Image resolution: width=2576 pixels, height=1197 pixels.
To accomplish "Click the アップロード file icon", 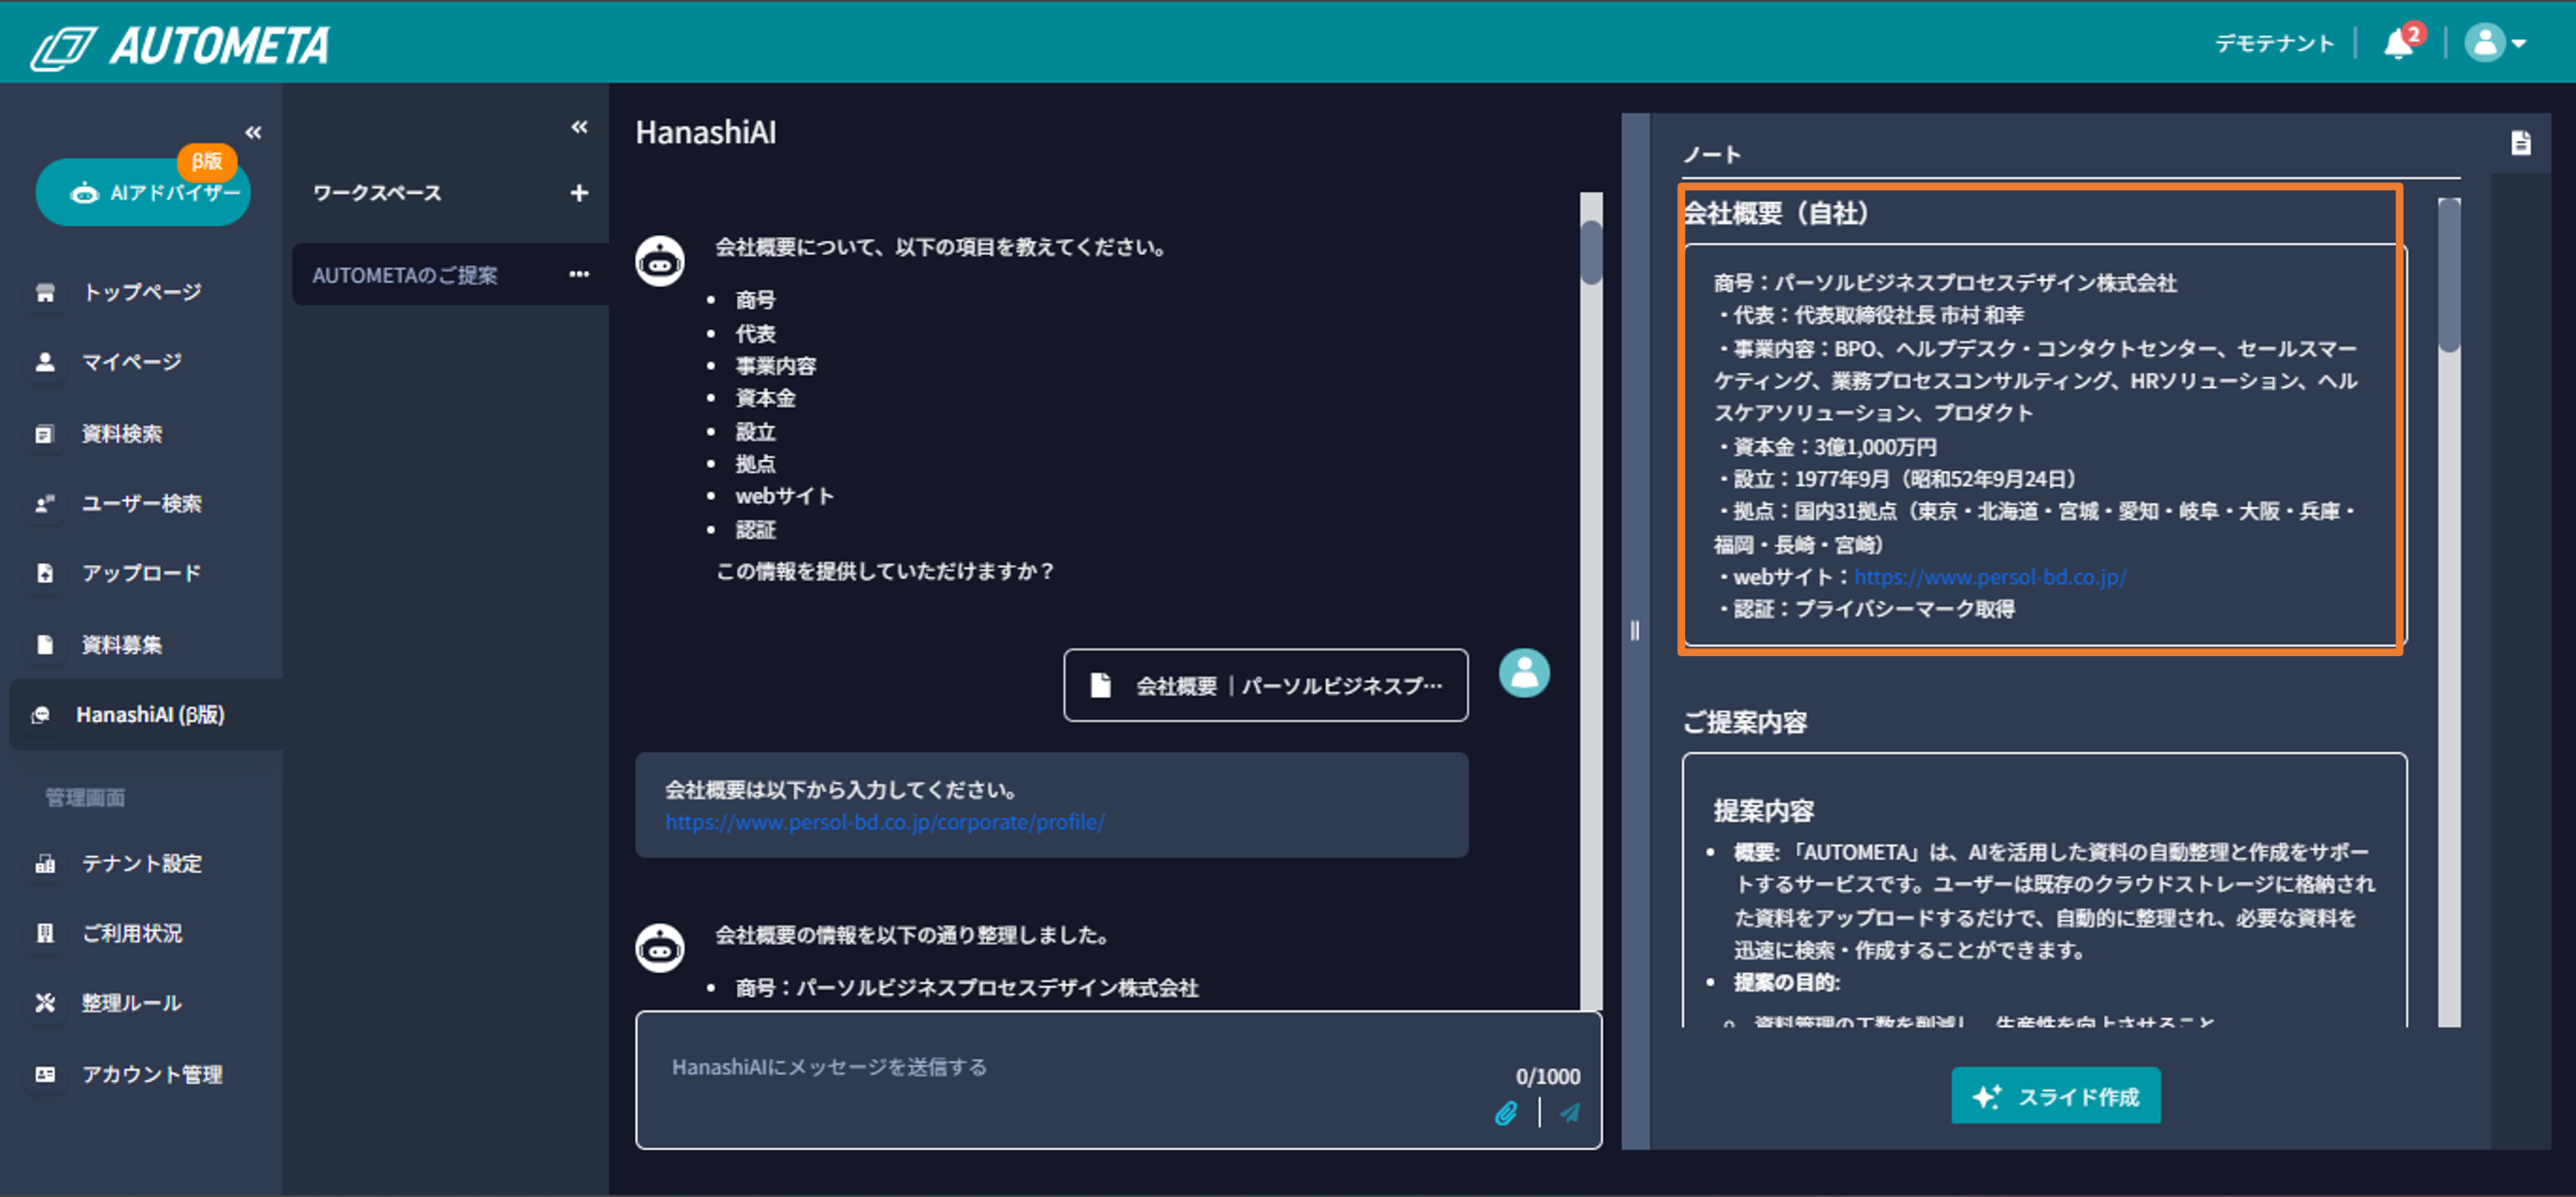I will tap(45, 573).
